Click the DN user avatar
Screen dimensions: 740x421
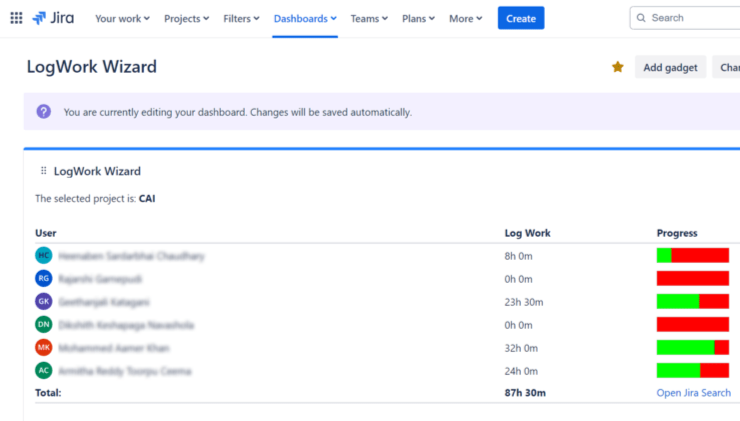pyautogui.click(x=44, y=325)
